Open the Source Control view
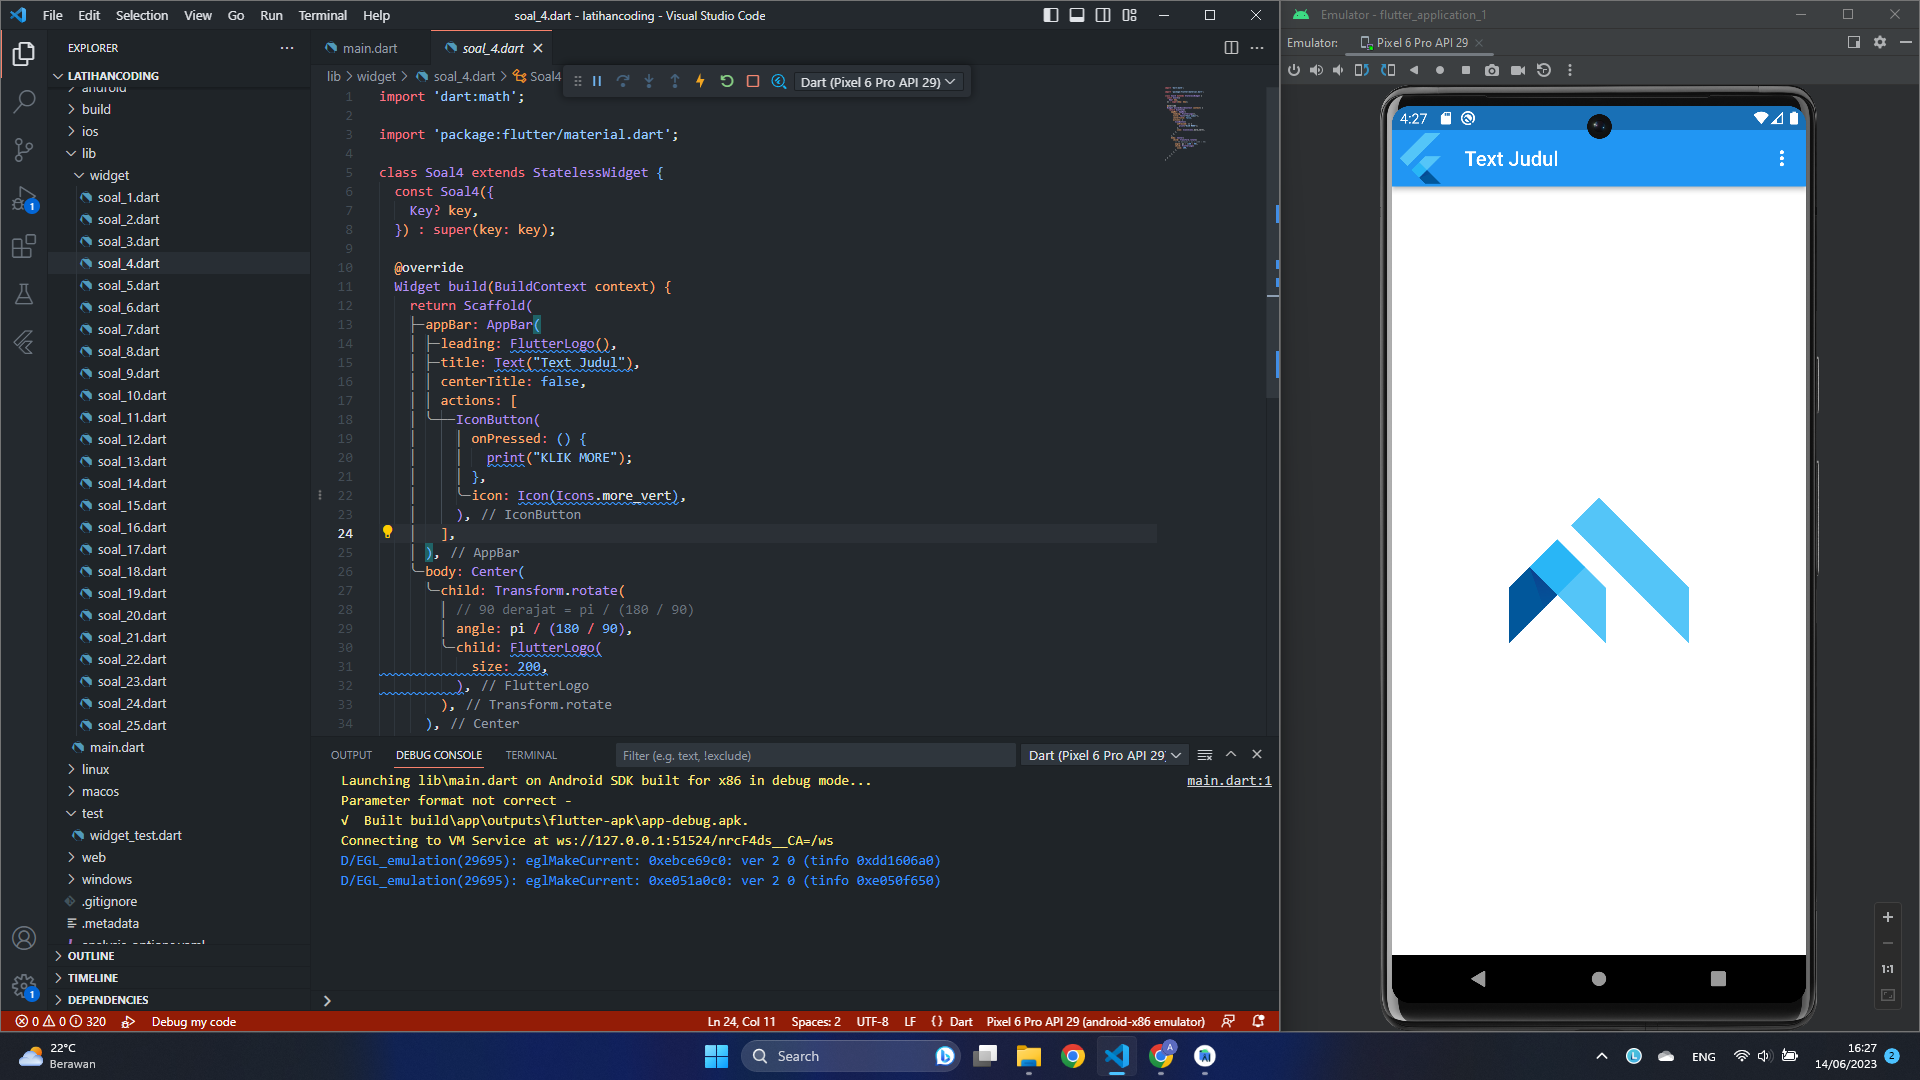The height and width of the screenshot is (1080, 1920). click(24, 149)
